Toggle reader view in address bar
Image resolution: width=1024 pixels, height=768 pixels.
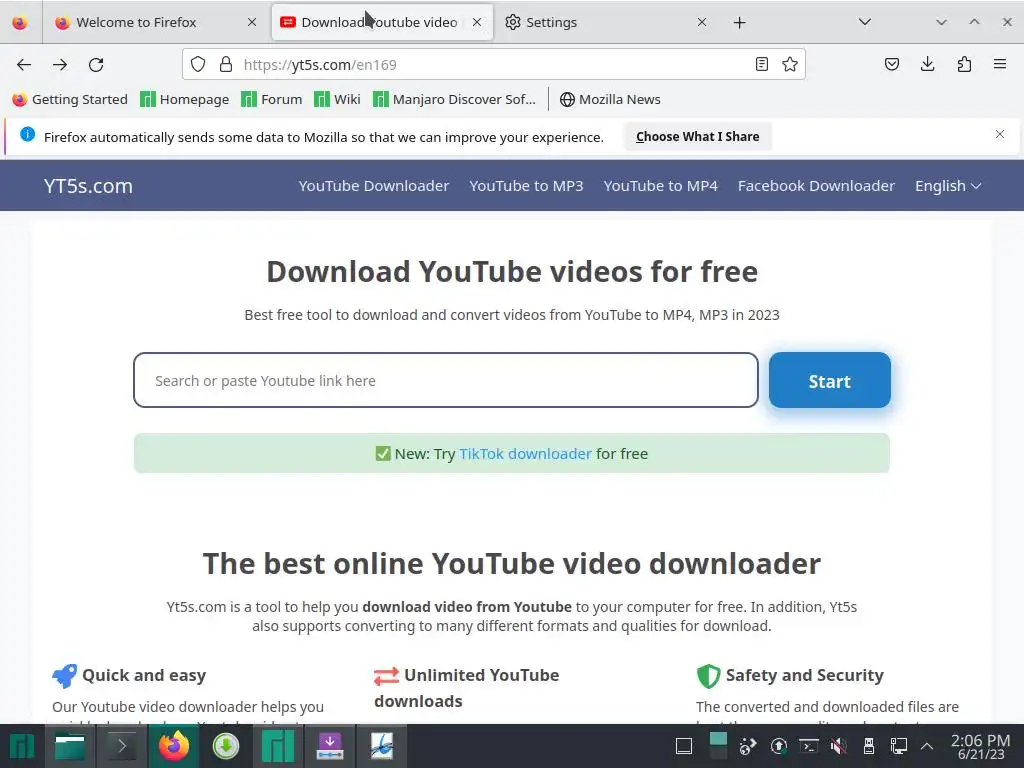[761, 64]
